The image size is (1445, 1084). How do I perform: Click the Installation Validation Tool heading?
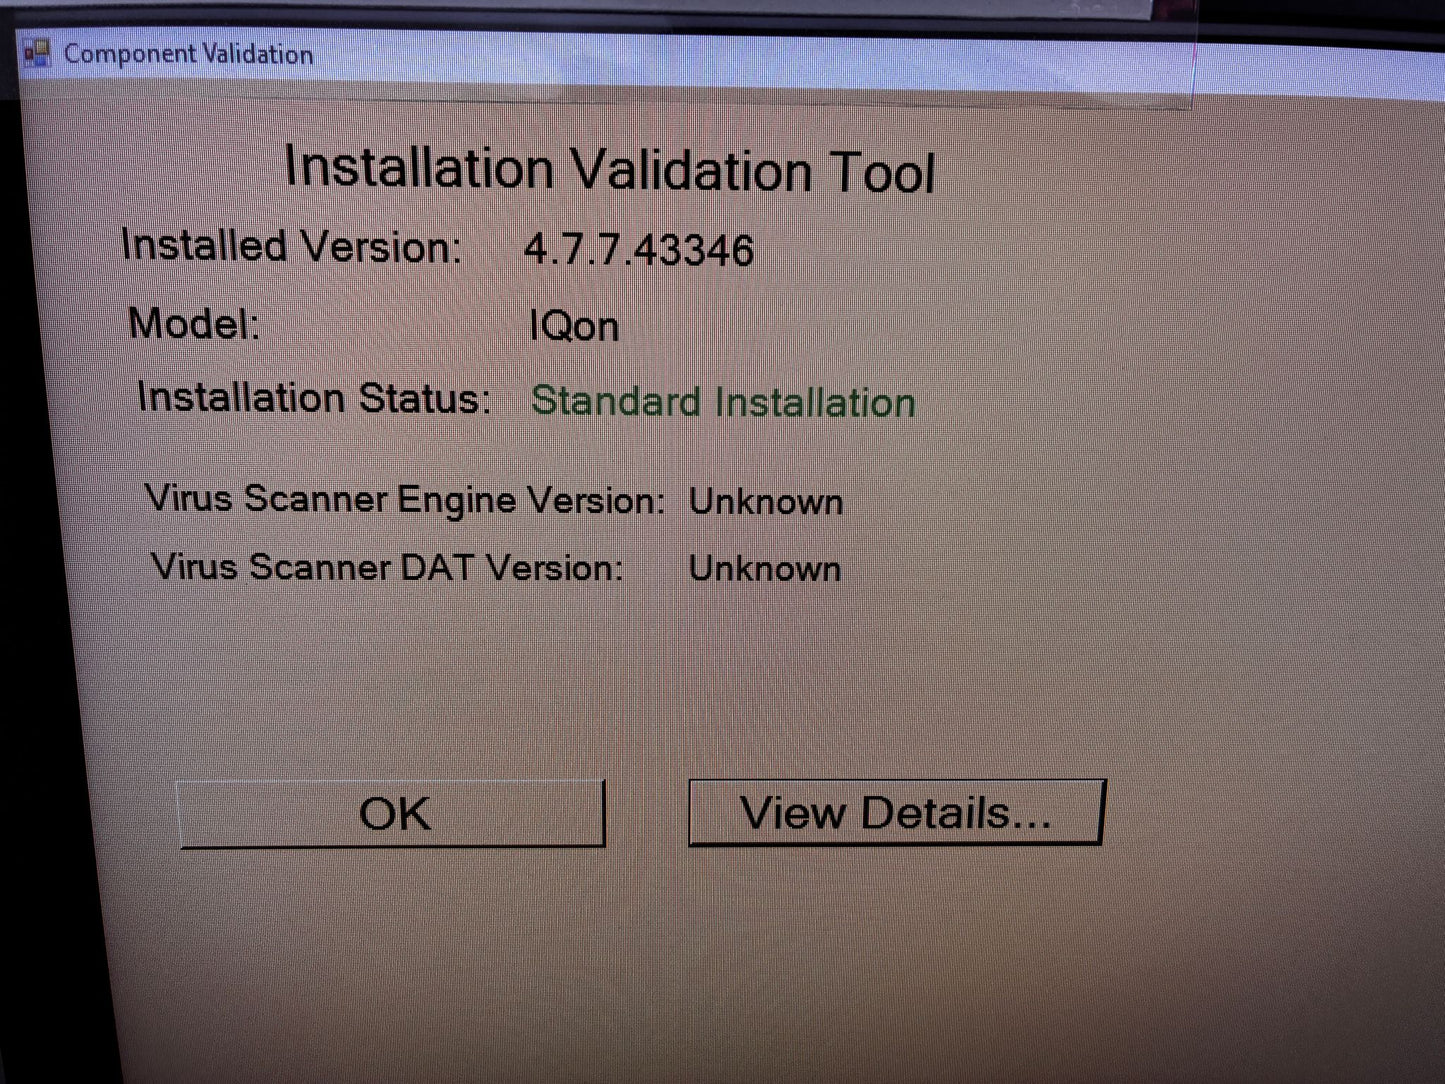pyautogui.click(x=610, y=169)
